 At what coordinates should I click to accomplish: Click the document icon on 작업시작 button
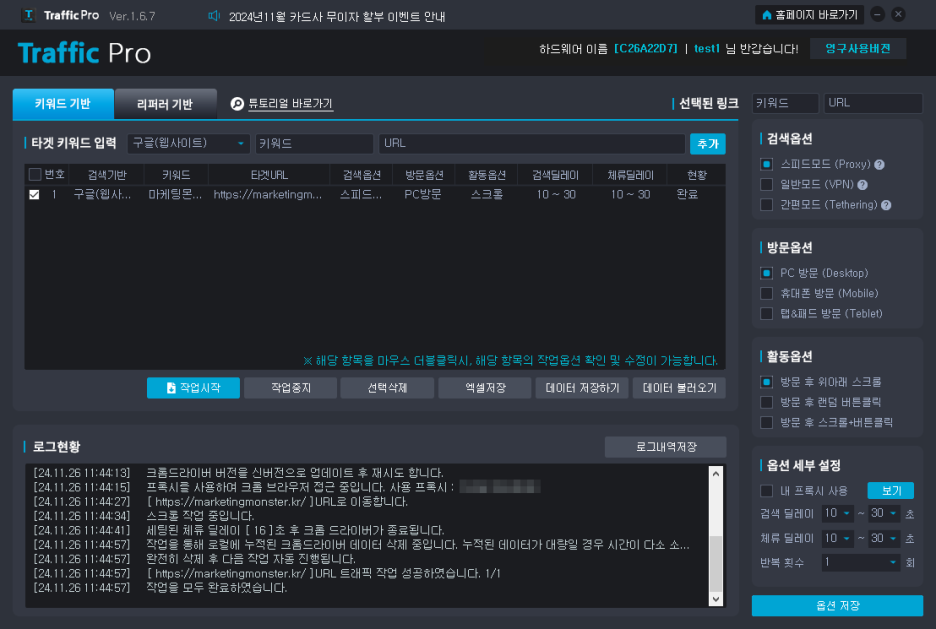click(171, 388)
